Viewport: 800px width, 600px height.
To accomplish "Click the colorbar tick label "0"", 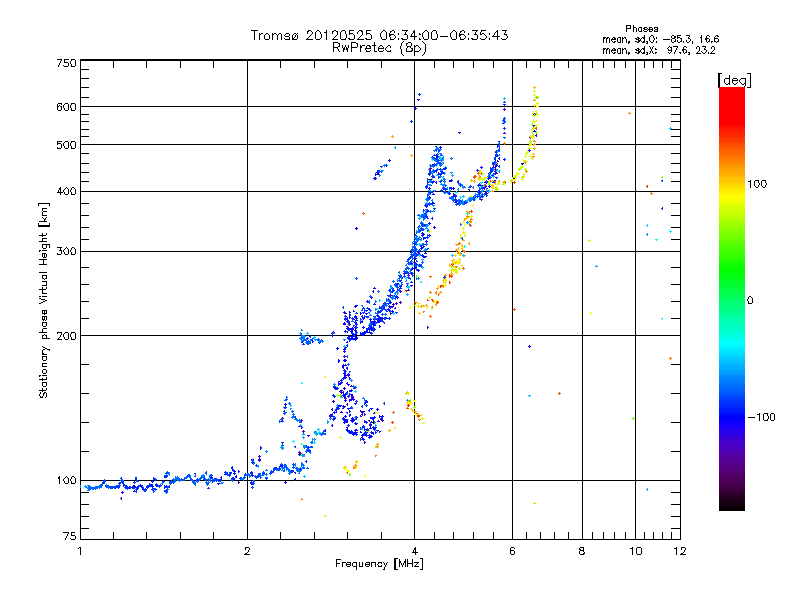I will coord(750,300).
